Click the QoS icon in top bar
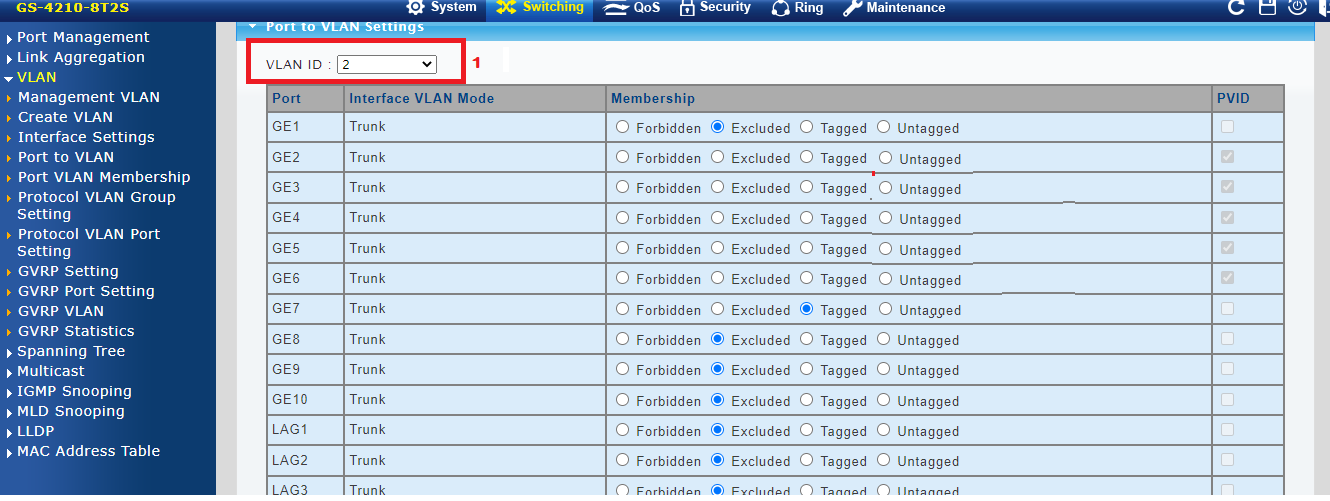 coord(618,8)
